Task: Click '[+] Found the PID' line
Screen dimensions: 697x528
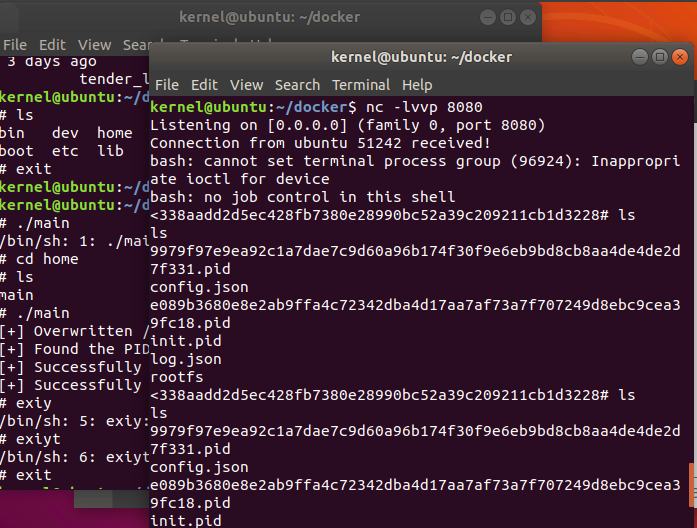Action: coord(74,349)
